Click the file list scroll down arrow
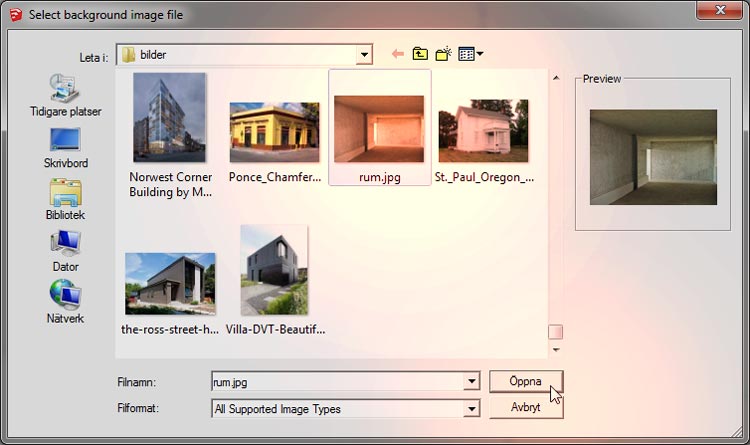 [556, 350]
